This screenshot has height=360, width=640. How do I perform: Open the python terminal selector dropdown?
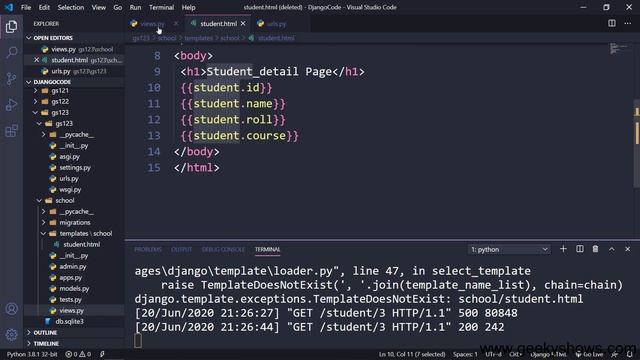point(509,249)
